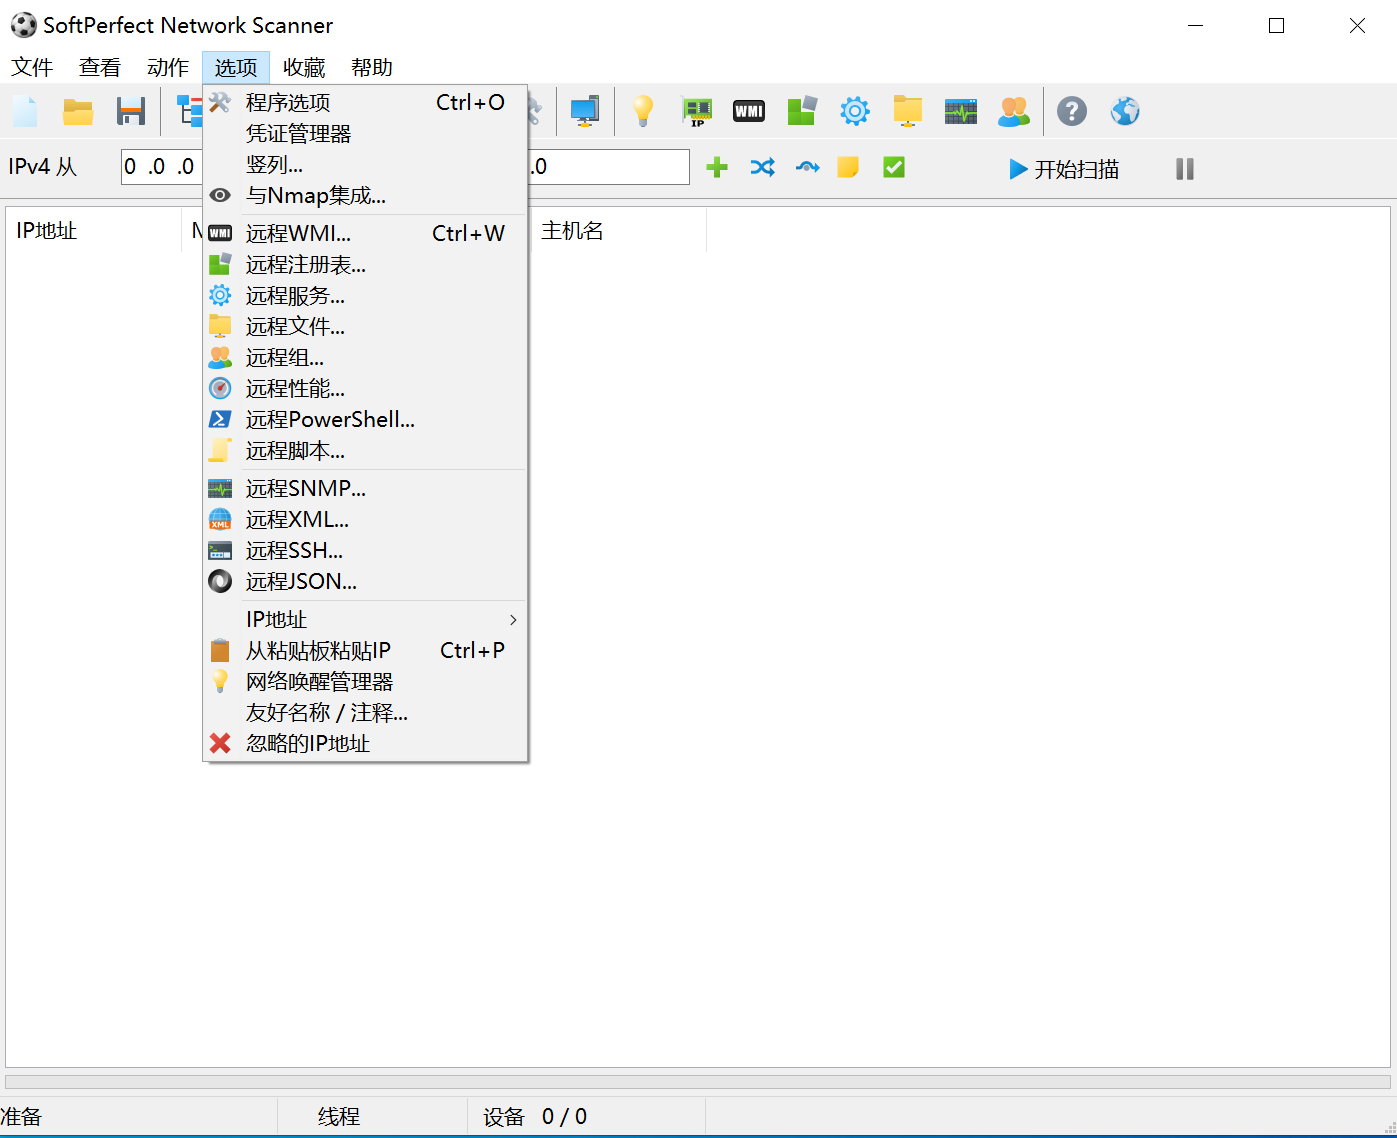The height and width of the screenshot is (1138, 1397).
Task: Expand the IP地址 submenu
Action: (365, 619)
